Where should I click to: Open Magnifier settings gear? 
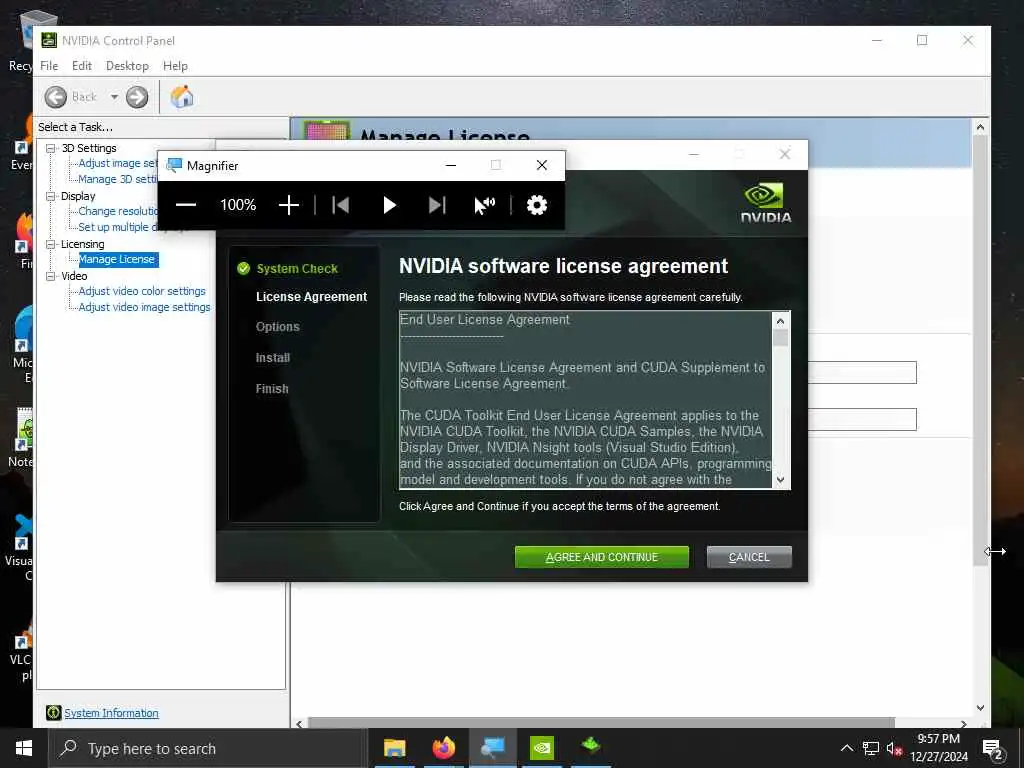coord(537,205)
